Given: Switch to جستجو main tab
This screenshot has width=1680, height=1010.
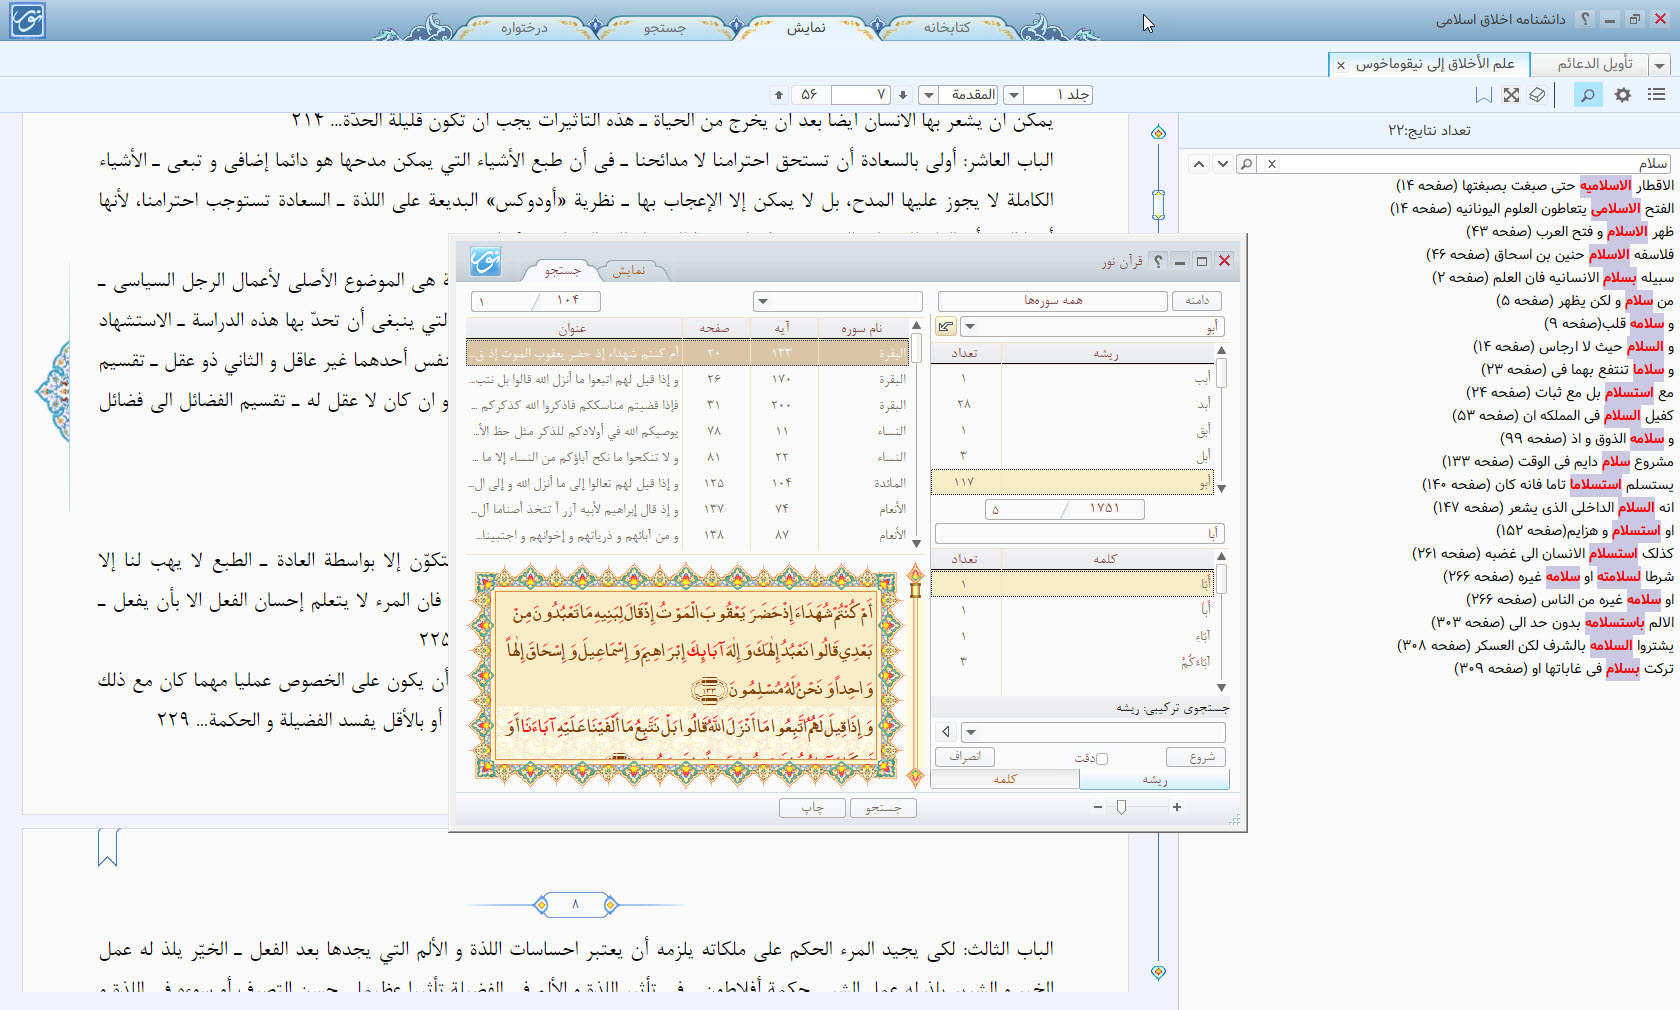Looking at the screenshot, I should pos(665,27).
